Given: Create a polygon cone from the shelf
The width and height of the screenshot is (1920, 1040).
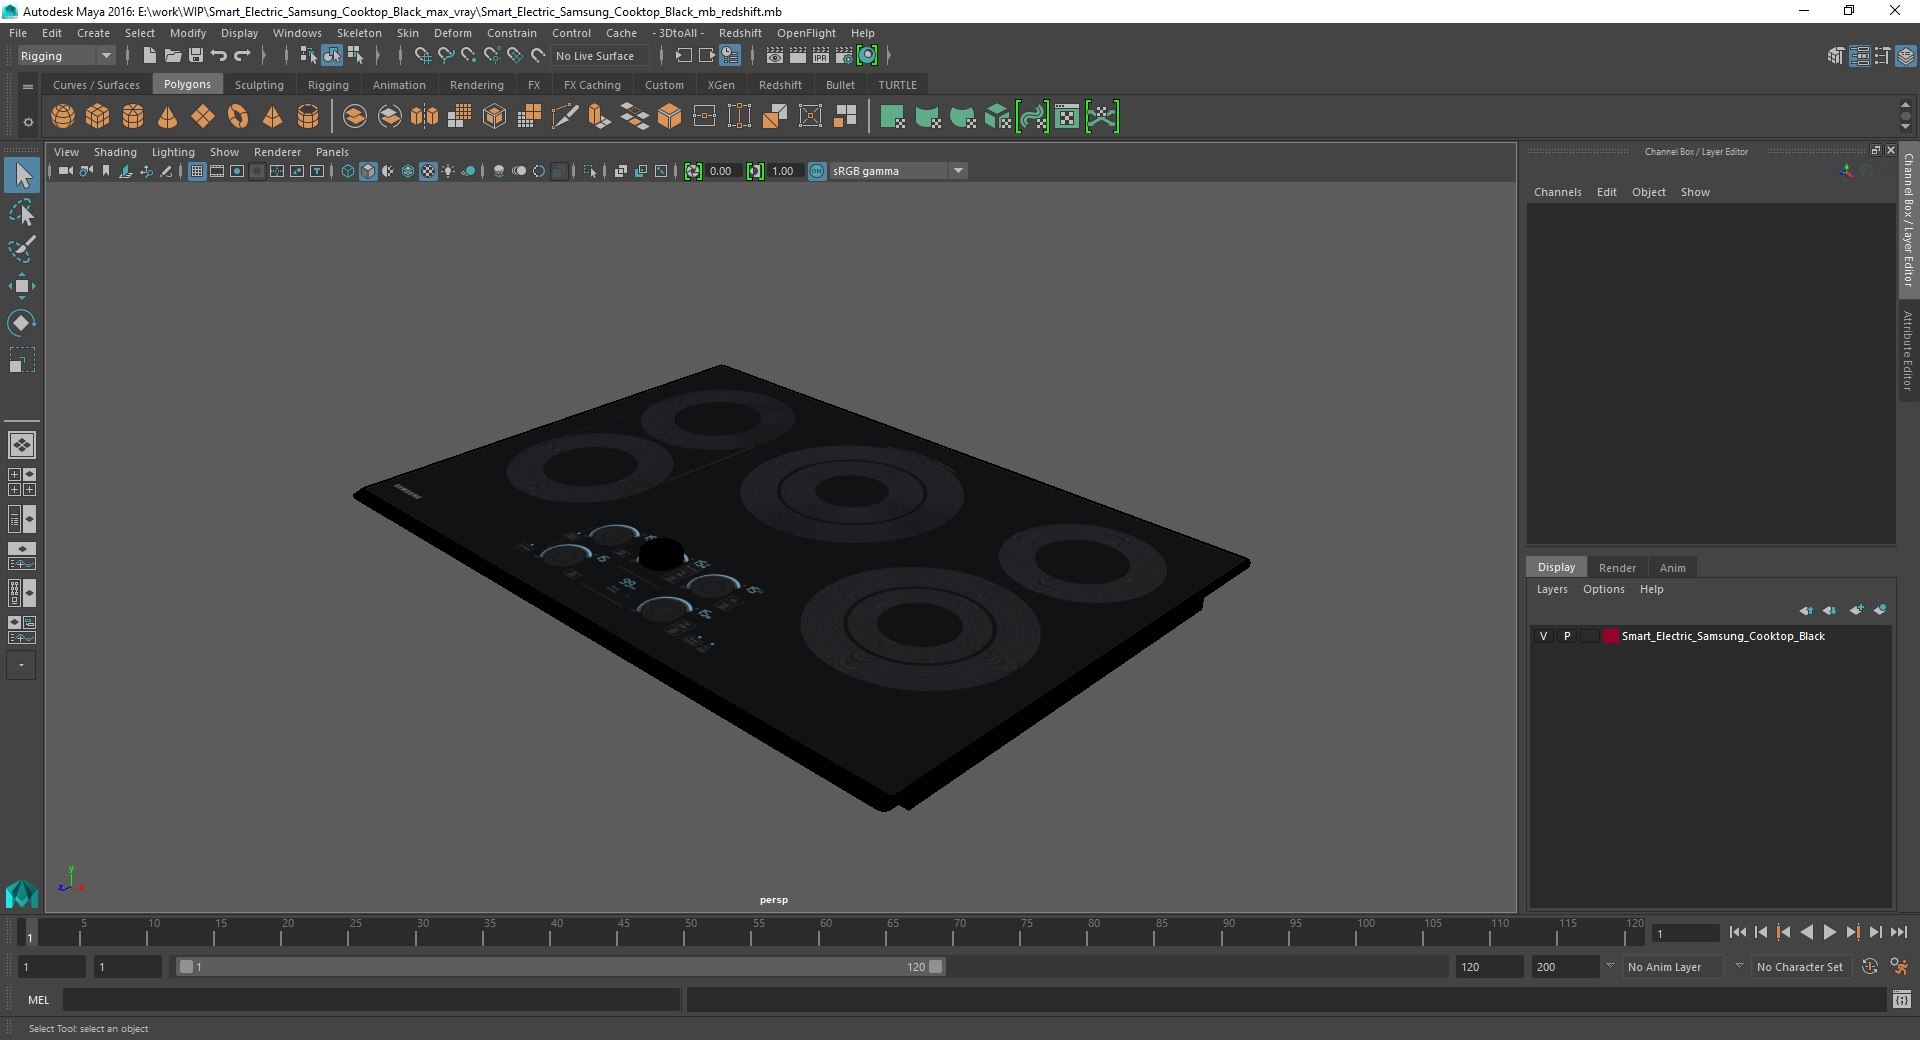Looking at the screenshot, I should click(x=168, y=117).
